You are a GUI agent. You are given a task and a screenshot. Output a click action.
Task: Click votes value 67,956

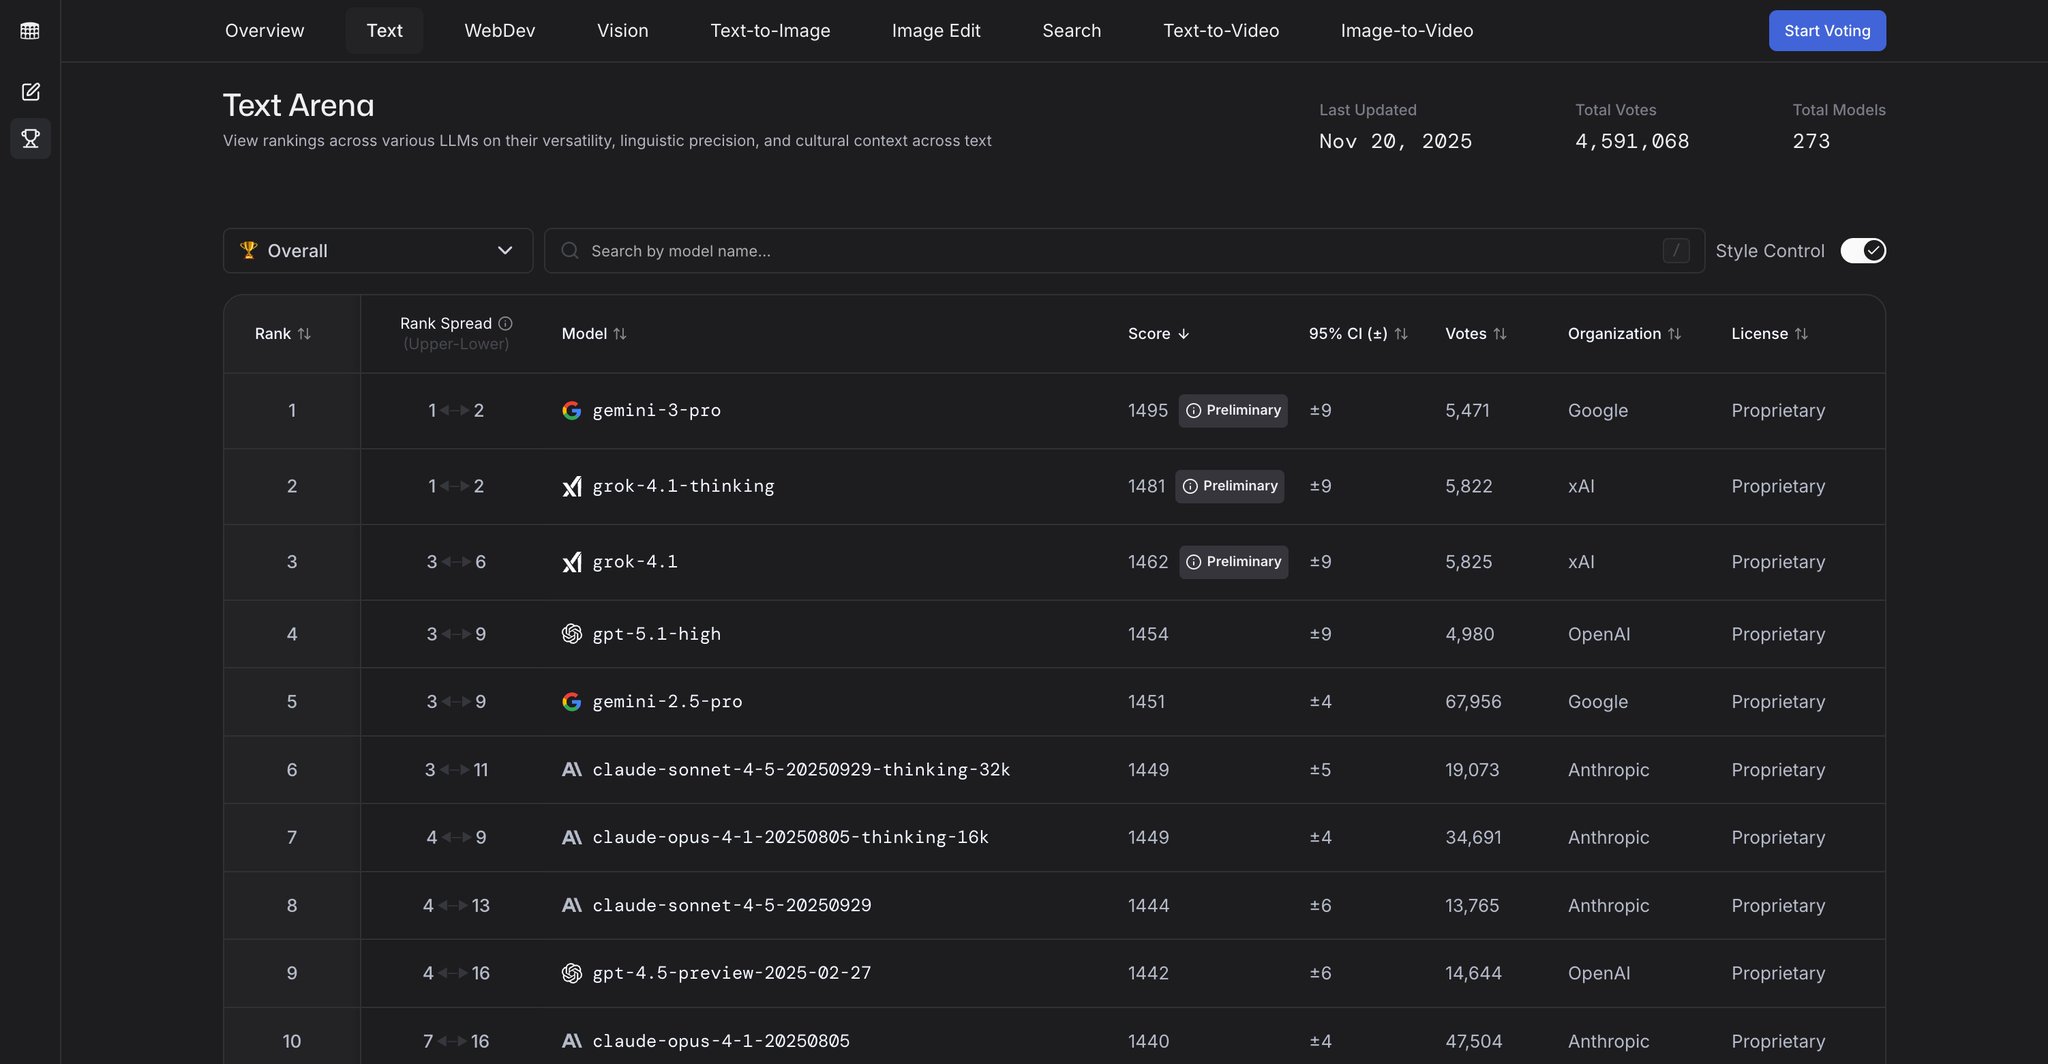(1473, 702)
